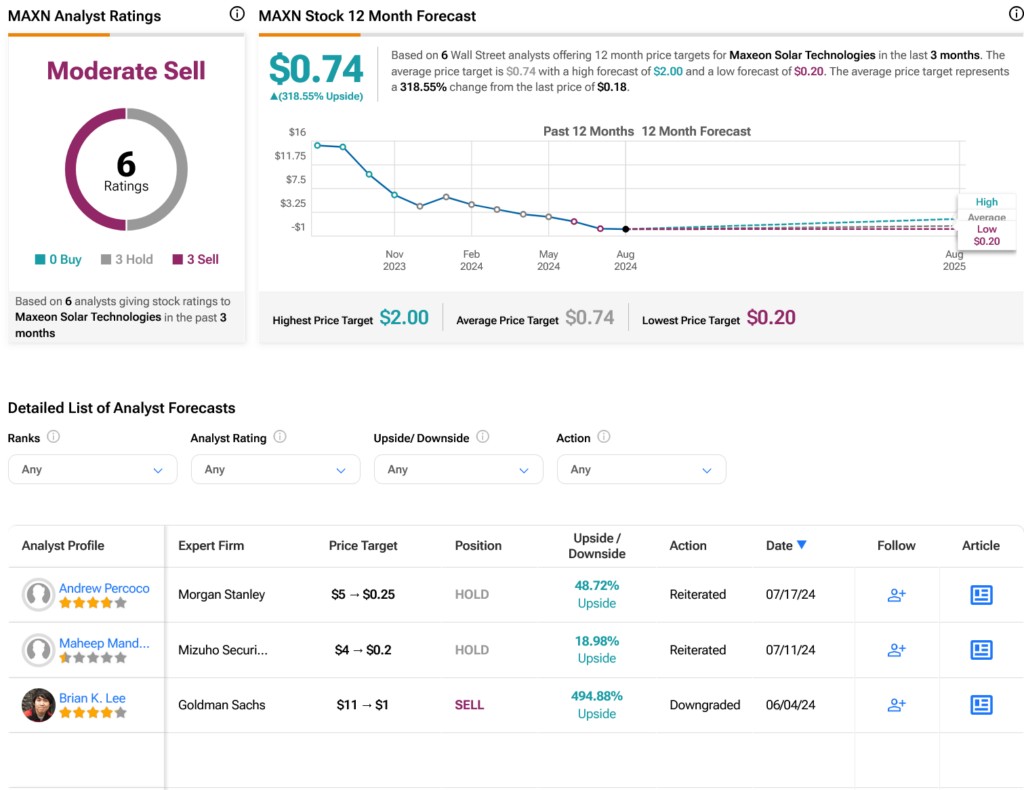This screenshot has width=1024, height=790.
Task: Expand the Analyst Rating dropdown
Action: pyautogui.click(x=275, y=469)
